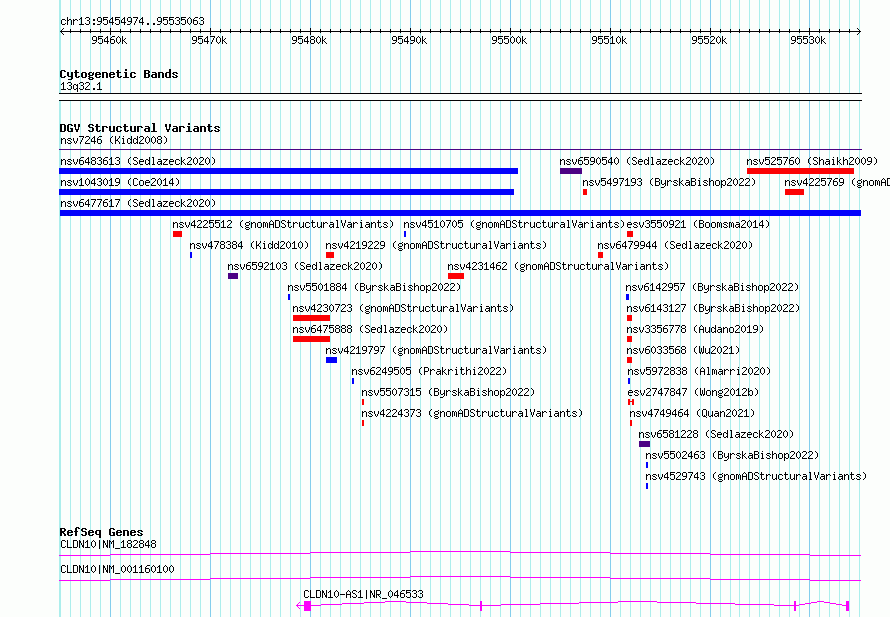Select the red nsv525760 (Shaikh2009) bar
This screenshot has height=617, width=890.
[800, 171]
